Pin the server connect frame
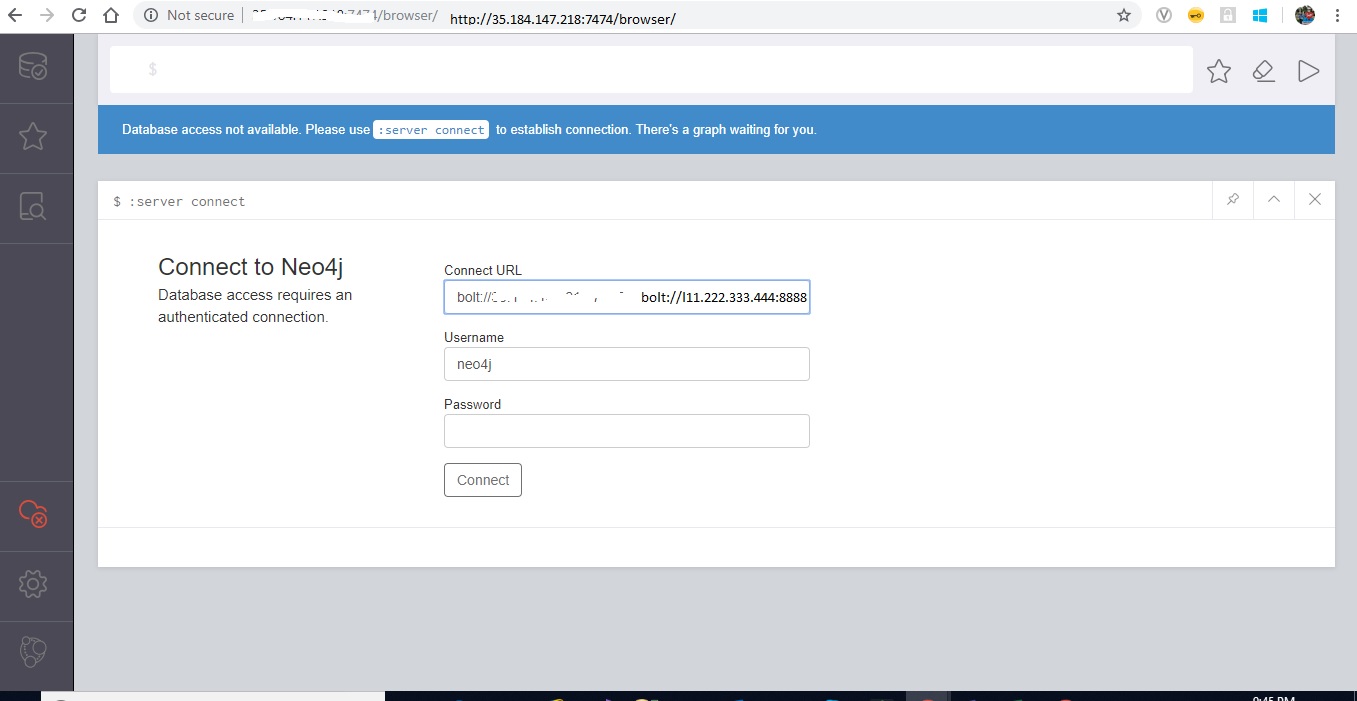 click(1233, 200)
